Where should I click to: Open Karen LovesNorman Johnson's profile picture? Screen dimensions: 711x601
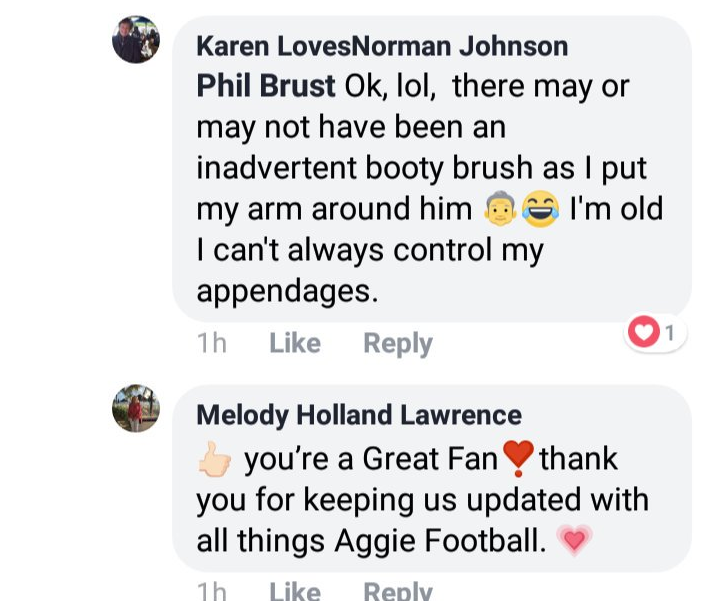pos(136,40)
